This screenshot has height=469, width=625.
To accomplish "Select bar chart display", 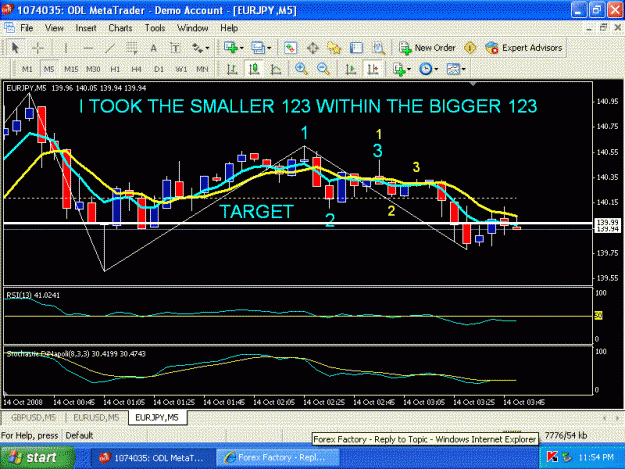I will point(232,69).
